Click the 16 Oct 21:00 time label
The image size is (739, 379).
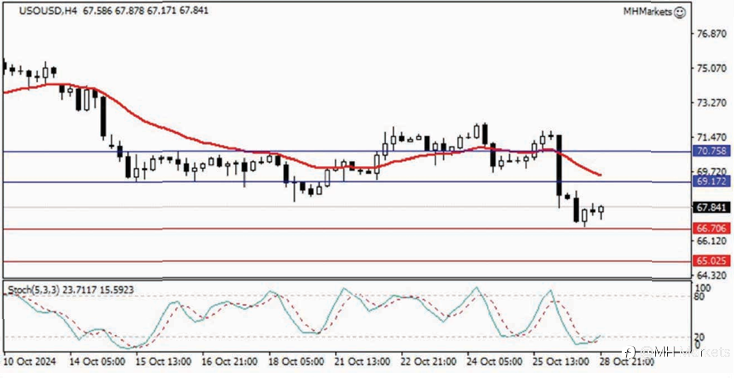tap(230, 362)
